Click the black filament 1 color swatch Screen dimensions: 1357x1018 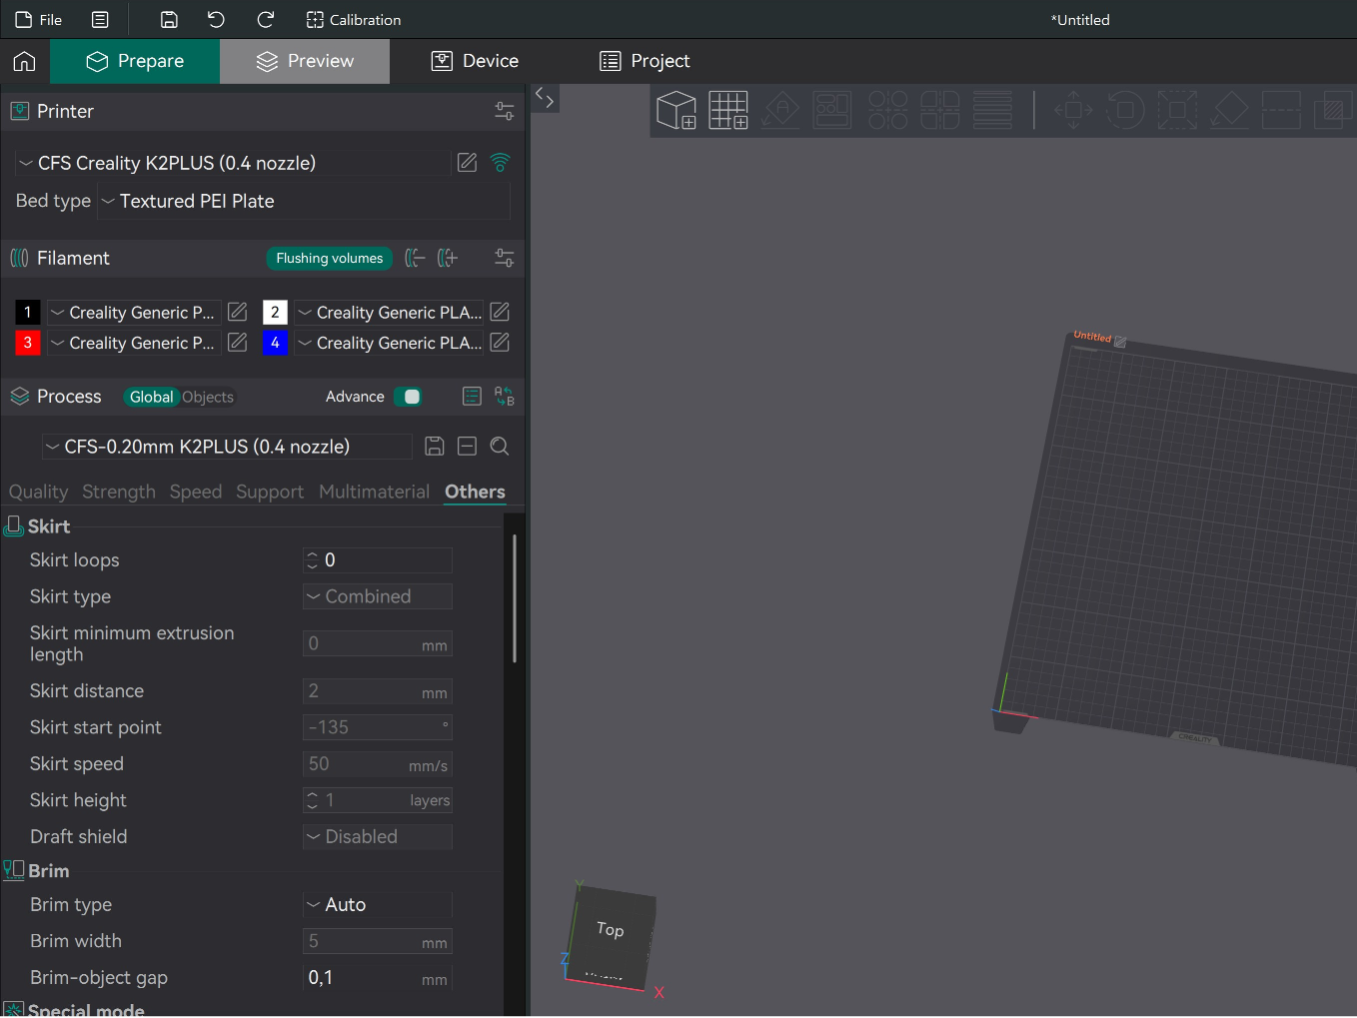(x=28, y=312)
